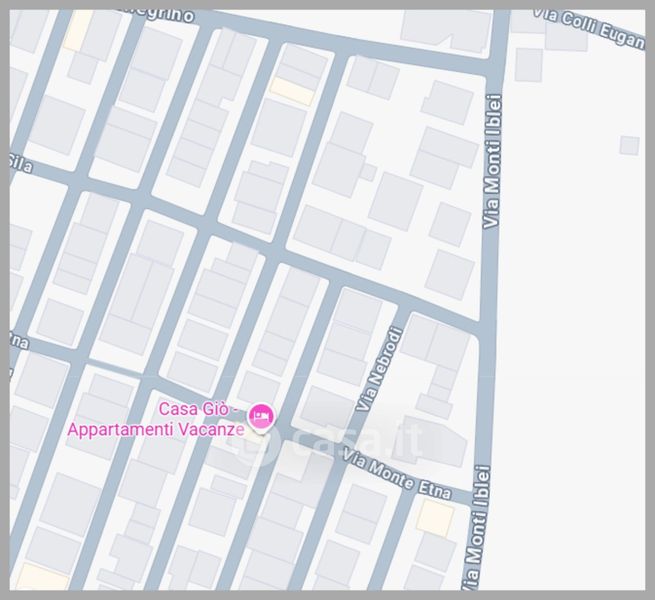655x600 pixels.
Task: Click the Via Monte Etna street label
Action: 397,475
